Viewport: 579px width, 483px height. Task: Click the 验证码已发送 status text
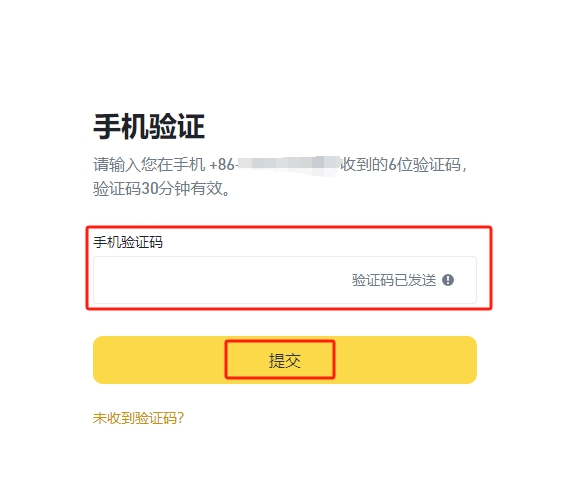[394, 280]
